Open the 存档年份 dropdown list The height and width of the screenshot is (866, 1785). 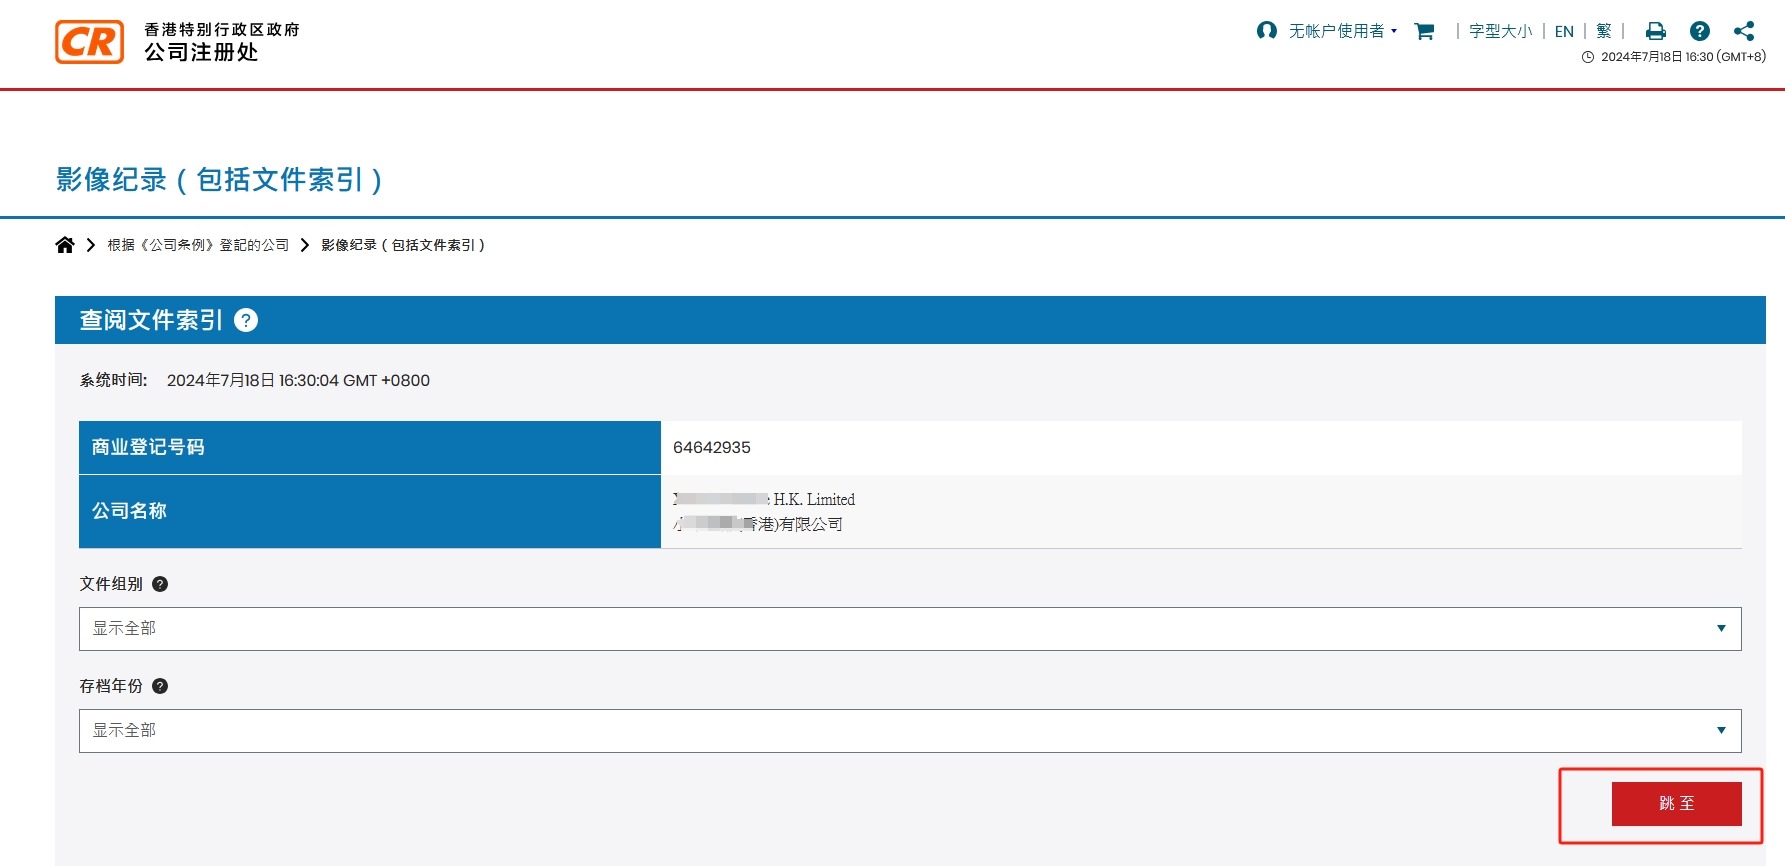[910, 731]
